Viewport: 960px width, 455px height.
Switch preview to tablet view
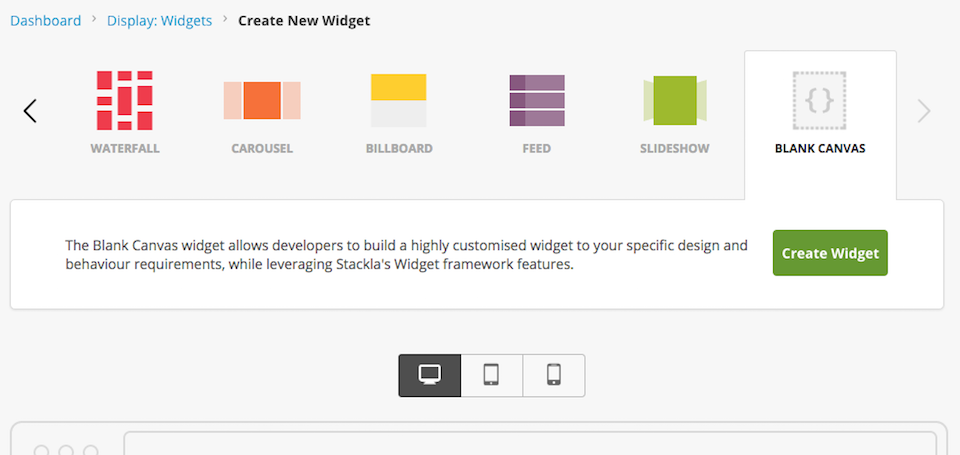(x=492, y=375)
